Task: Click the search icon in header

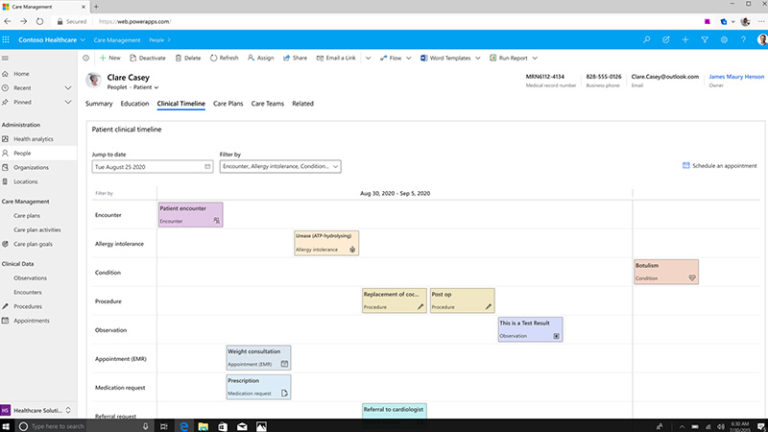Action: pos(647,40)
